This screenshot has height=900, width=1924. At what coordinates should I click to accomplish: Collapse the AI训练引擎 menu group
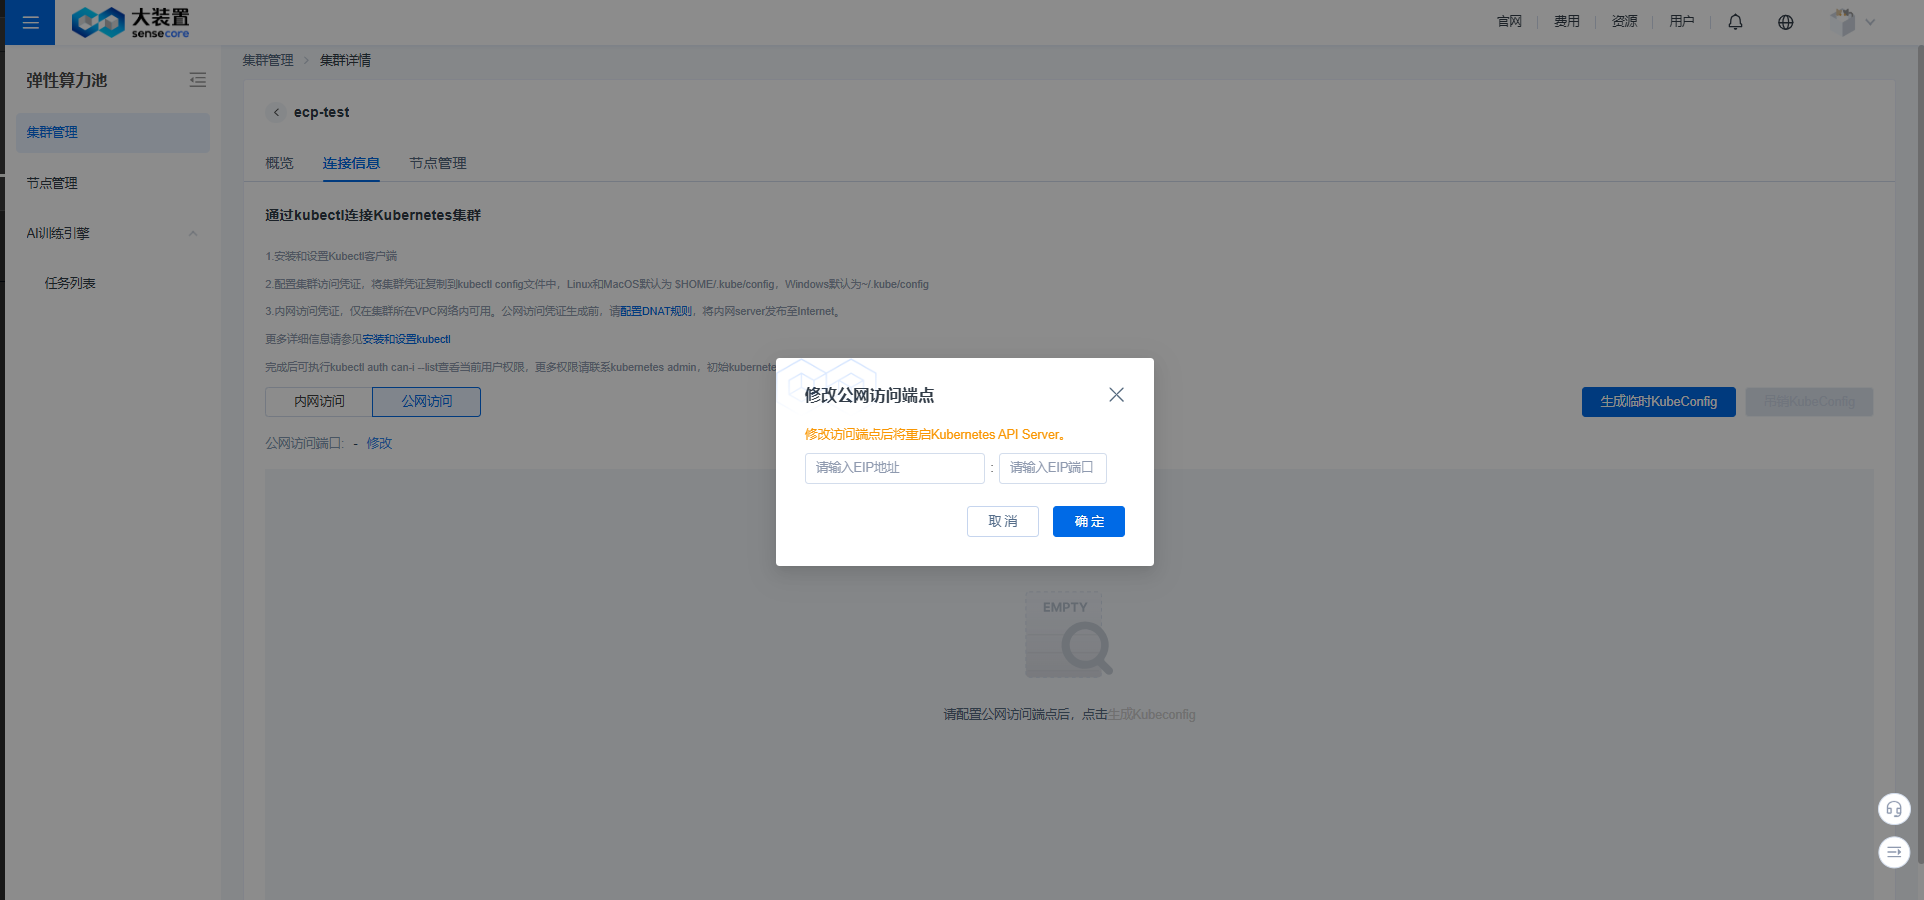point(193,233)
